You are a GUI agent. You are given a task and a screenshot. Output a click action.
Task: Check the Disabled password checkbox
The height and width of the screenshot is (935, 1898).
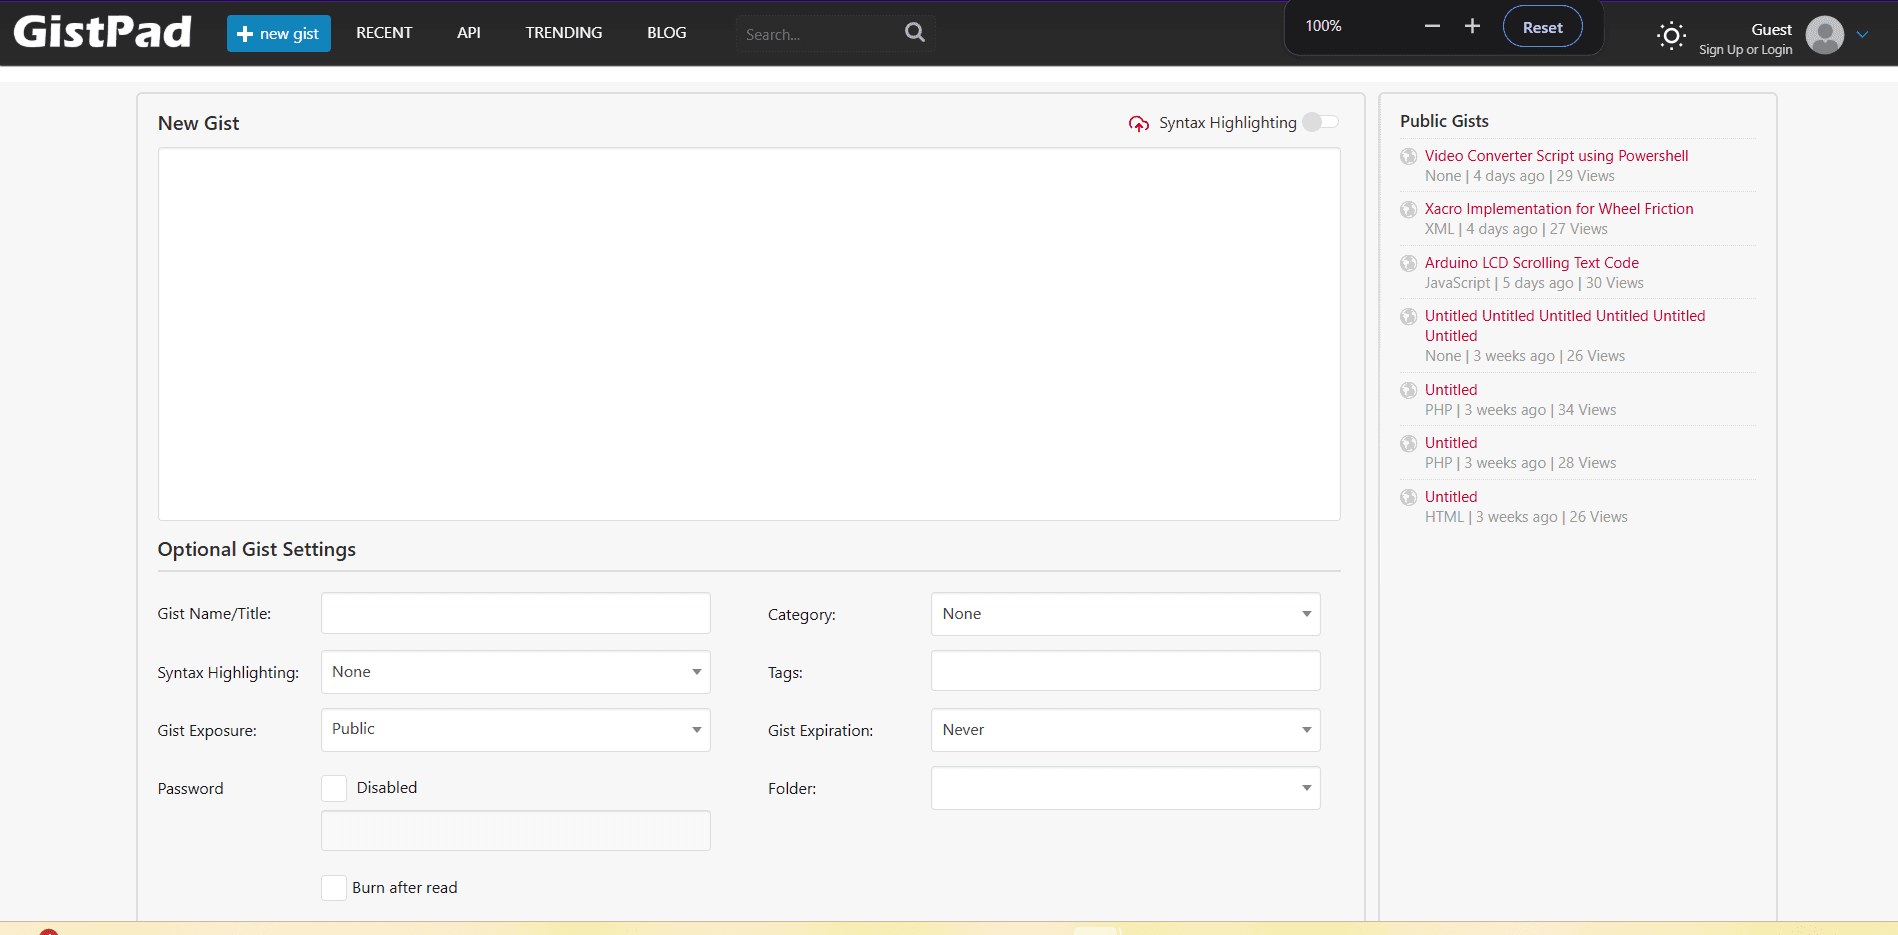tap(333, 788)
